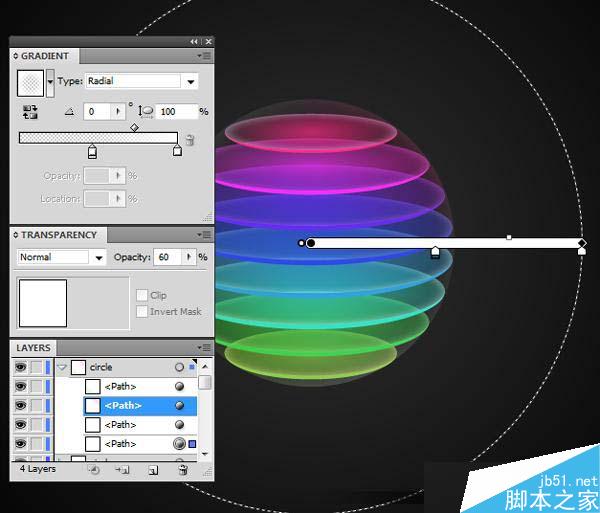Screen dimensions: 600x513
Task: Click the gradient angle icon
Action: click(70, 112)
